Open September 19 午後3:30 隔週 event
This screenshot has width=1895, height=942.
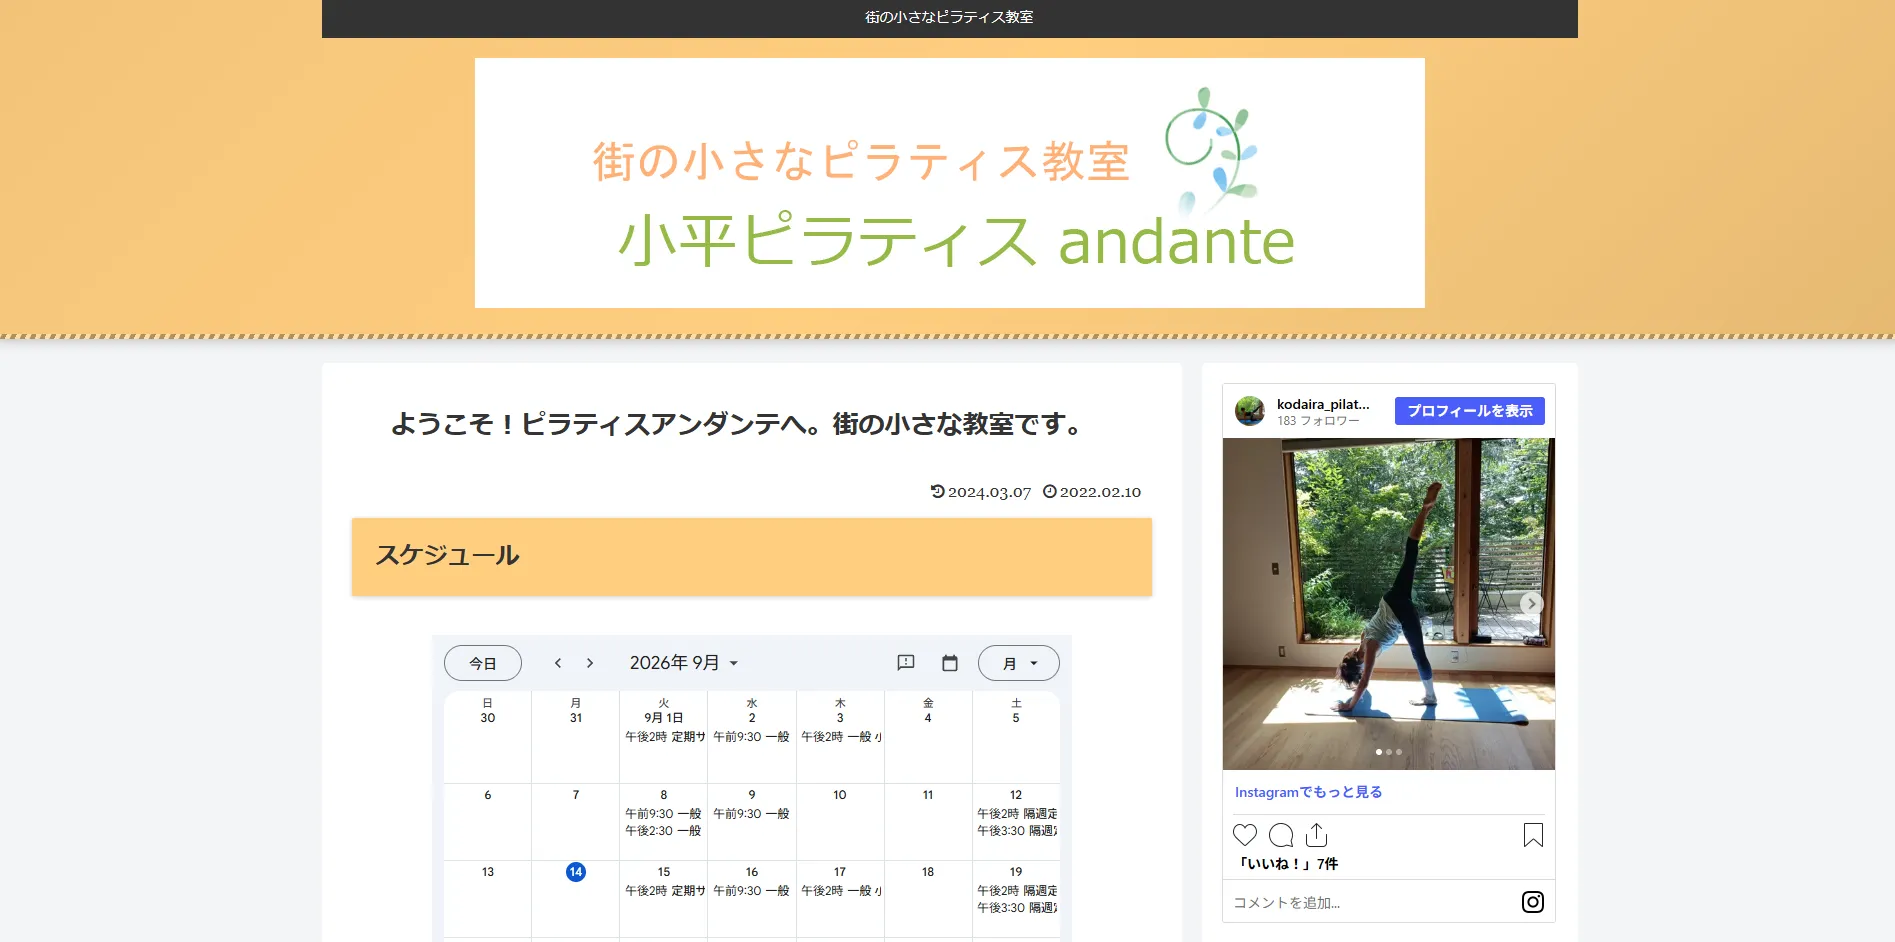tap(1016, 908)
